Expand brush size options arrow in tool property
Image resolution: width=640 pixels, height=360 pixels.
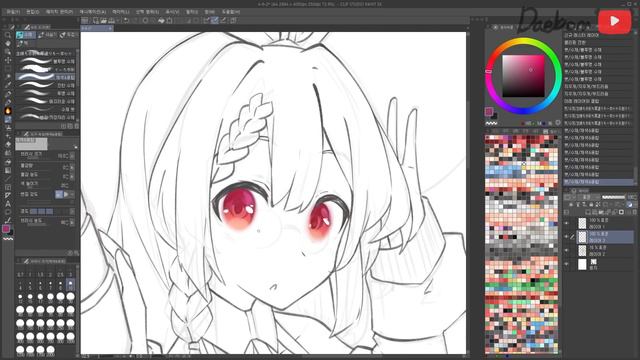[x=72, y=156]
